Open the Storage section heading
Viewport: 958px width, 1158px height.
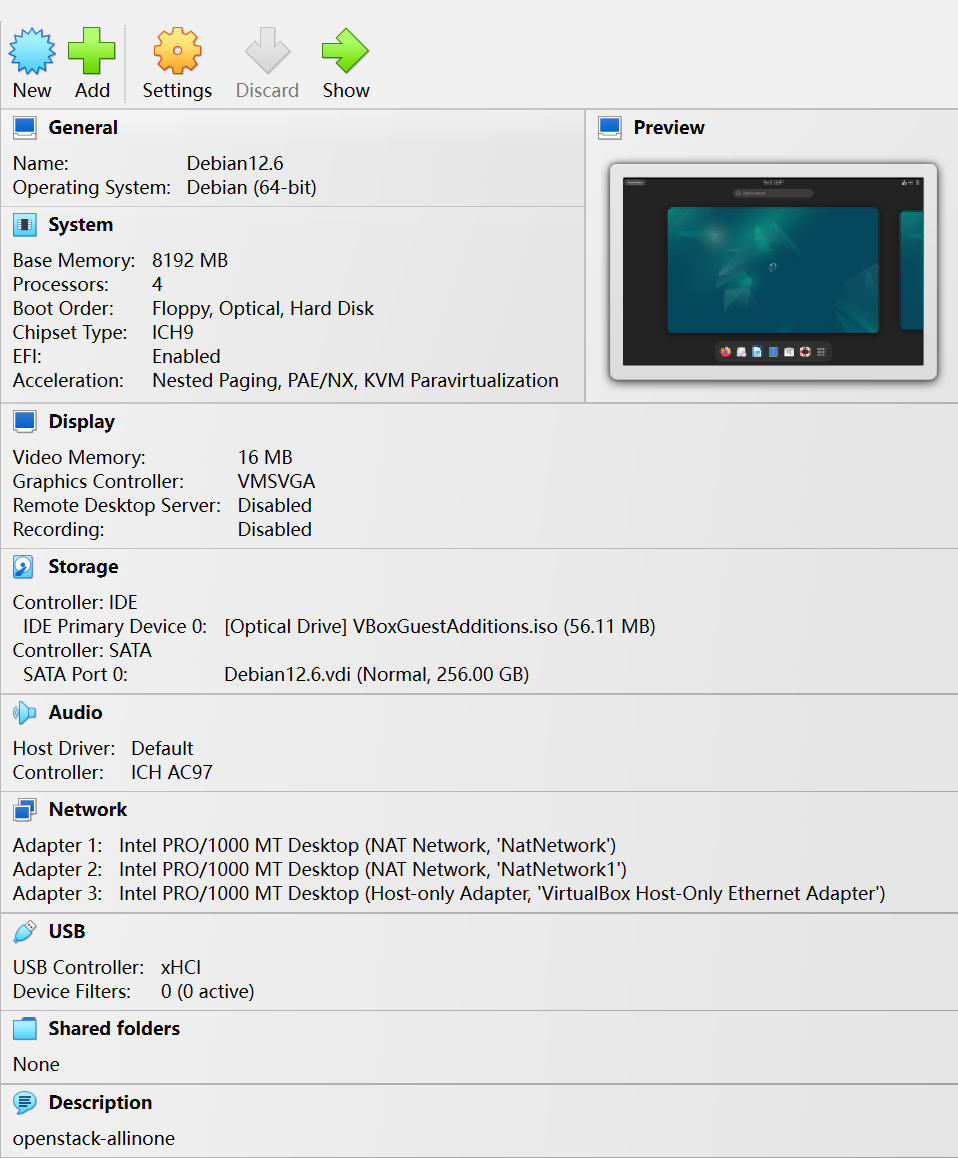pos(83,566)
